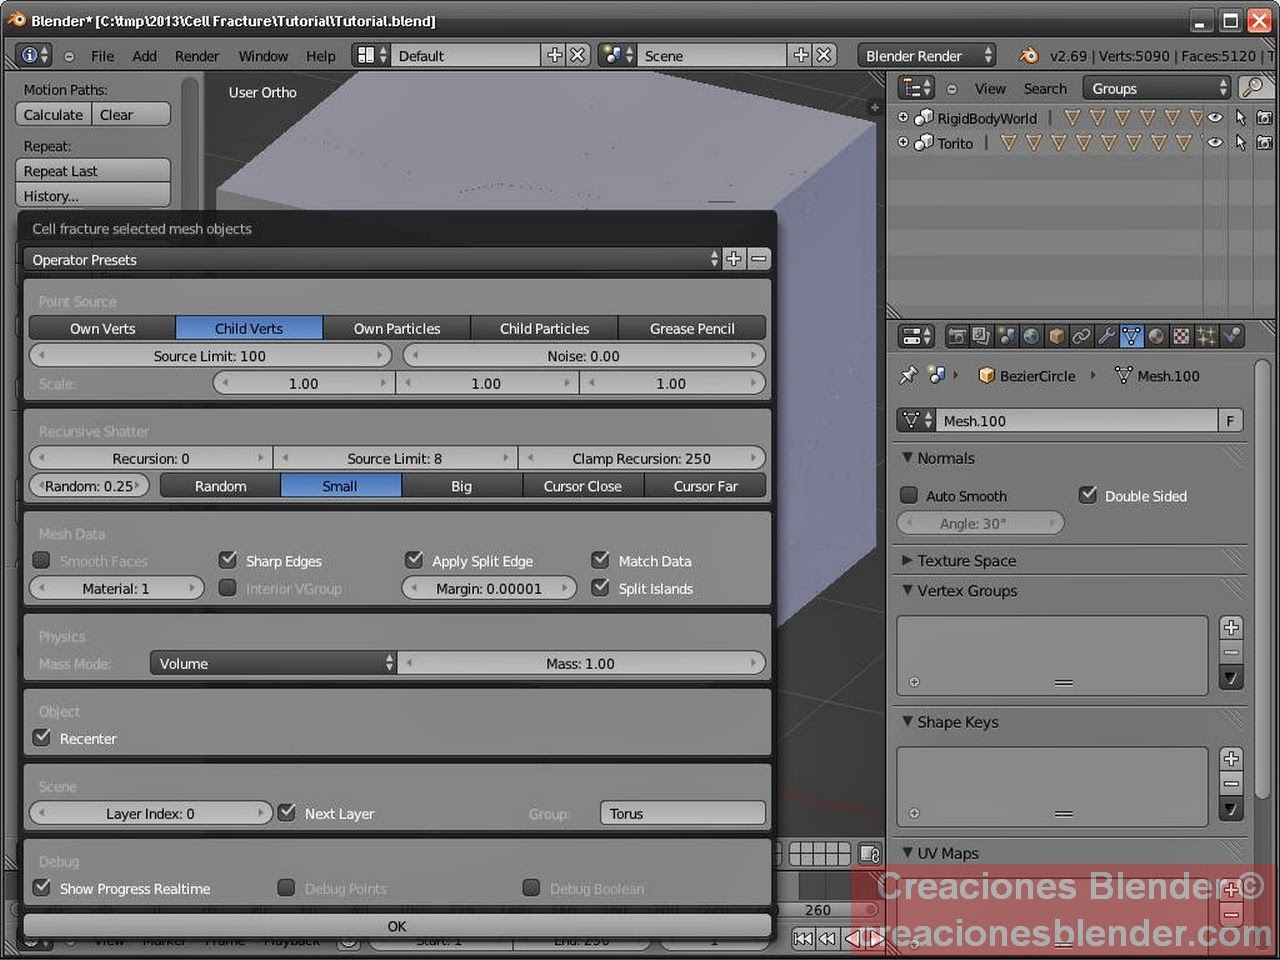Screen dimensions: 1280x960
Task: Select the World properties tab
Action: pos(1032,336)
